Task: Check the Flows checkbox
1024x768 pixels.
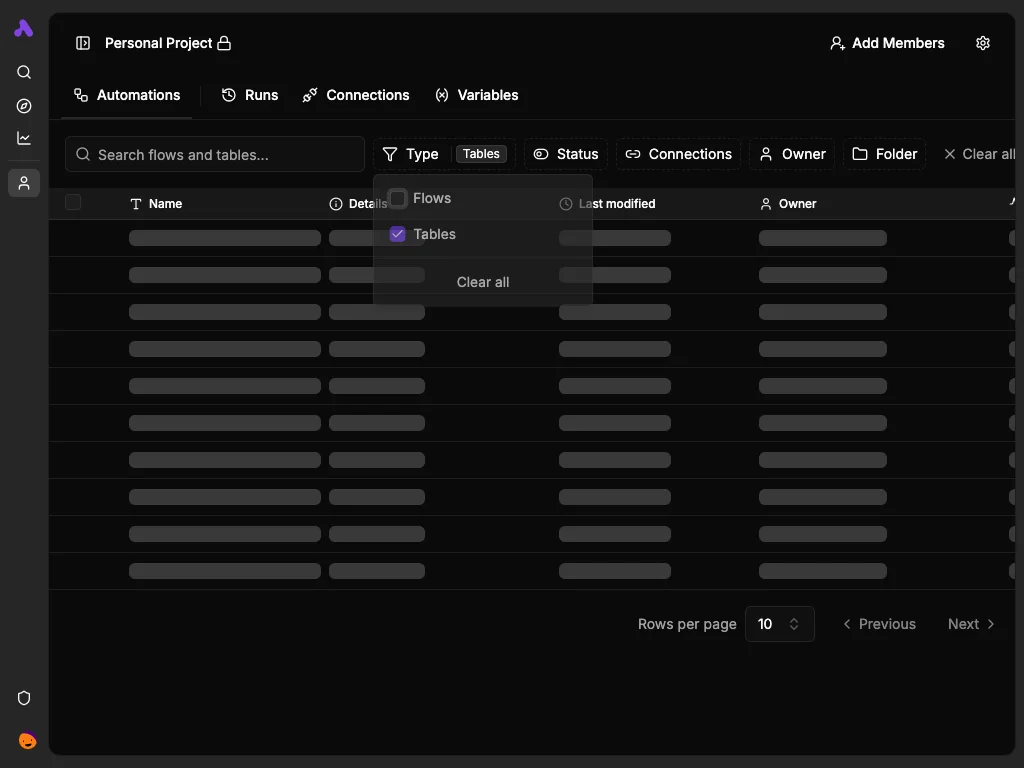Action: 398,198
